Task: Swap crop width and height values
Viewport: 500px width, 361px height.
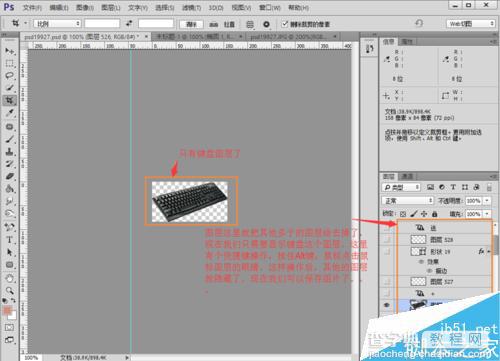Action: (x=129, y=23)
